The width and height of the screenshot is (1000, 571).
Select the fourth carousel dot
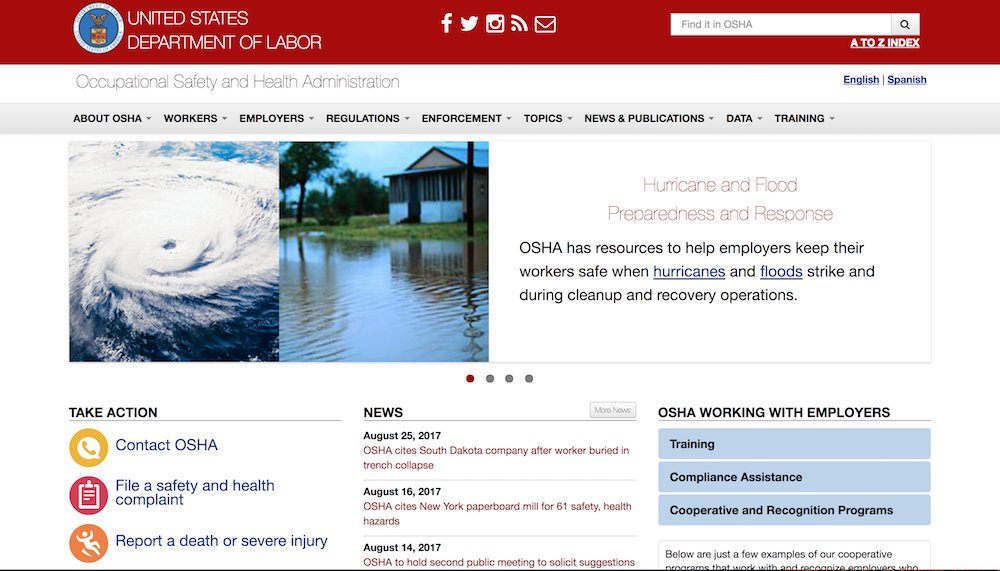[x=529, y=378]
